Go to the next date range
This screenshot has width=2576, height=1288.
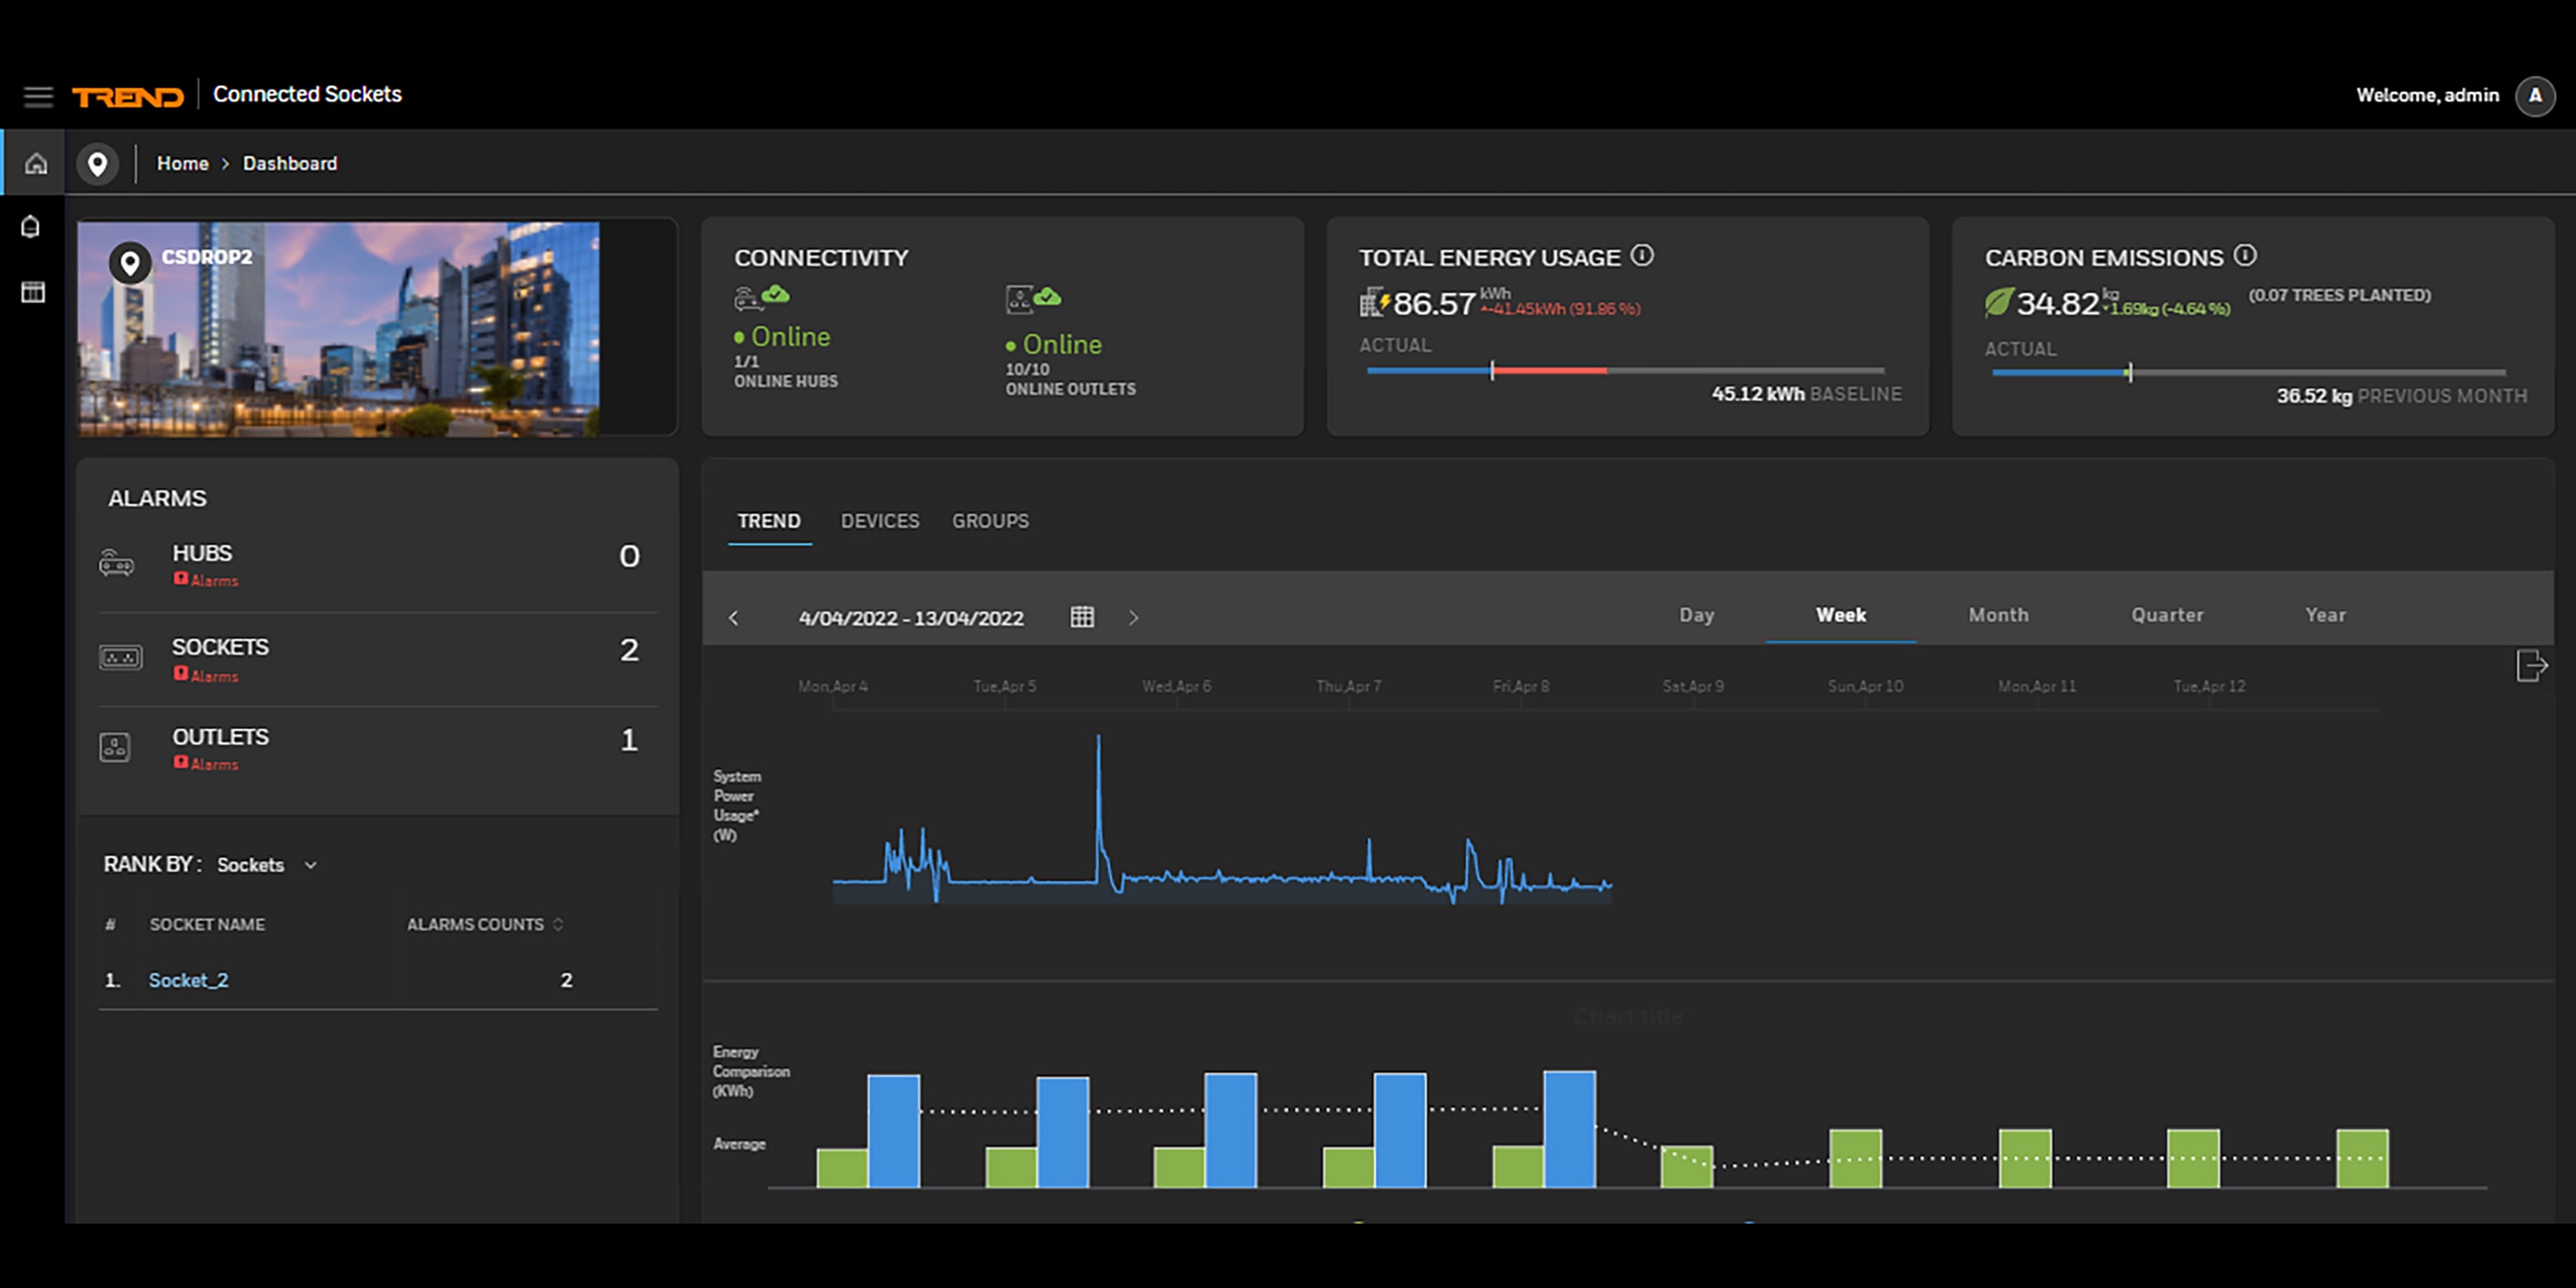[x=1133, y=617]
